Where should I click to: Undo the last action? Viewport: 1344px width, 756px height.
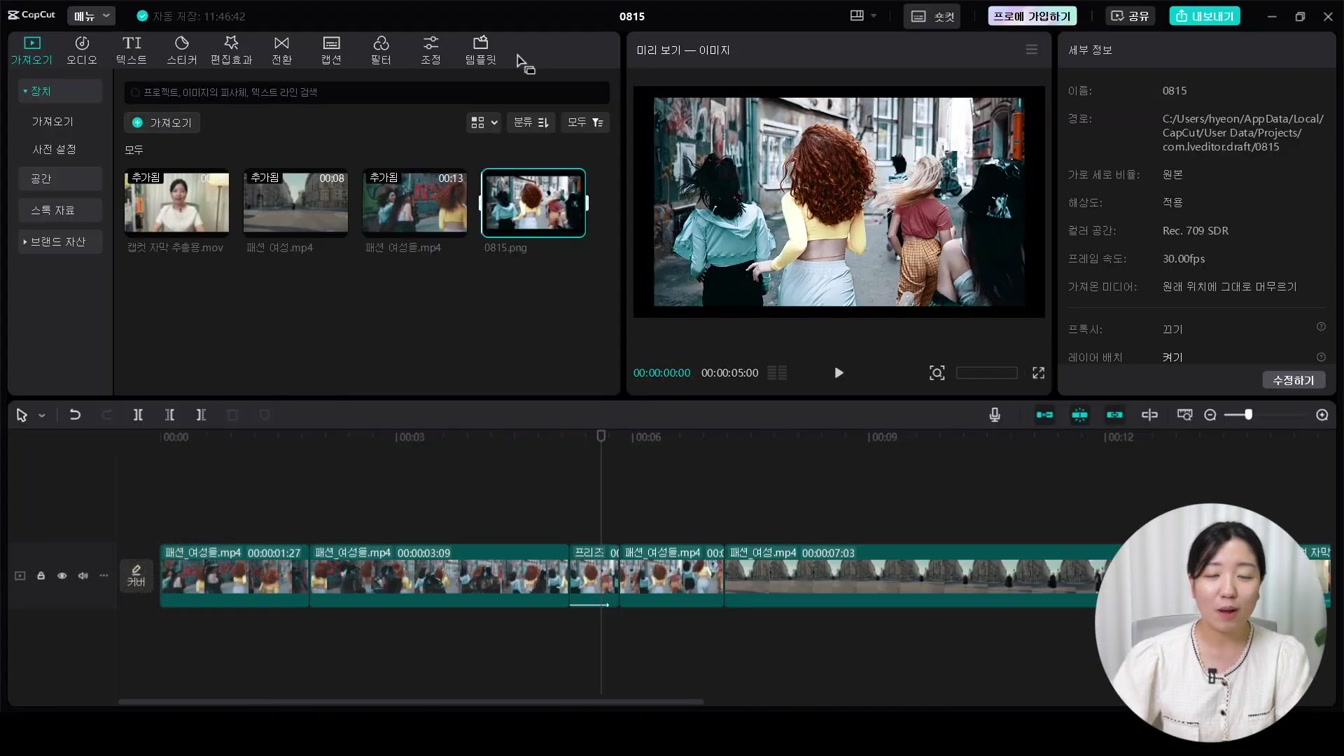75,415
